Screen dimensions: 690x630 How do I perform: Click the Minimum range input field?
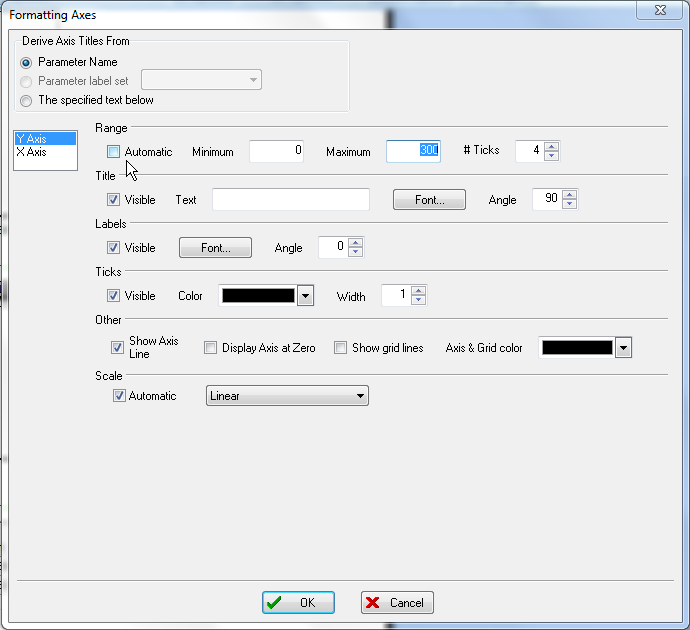click(276, 151)
